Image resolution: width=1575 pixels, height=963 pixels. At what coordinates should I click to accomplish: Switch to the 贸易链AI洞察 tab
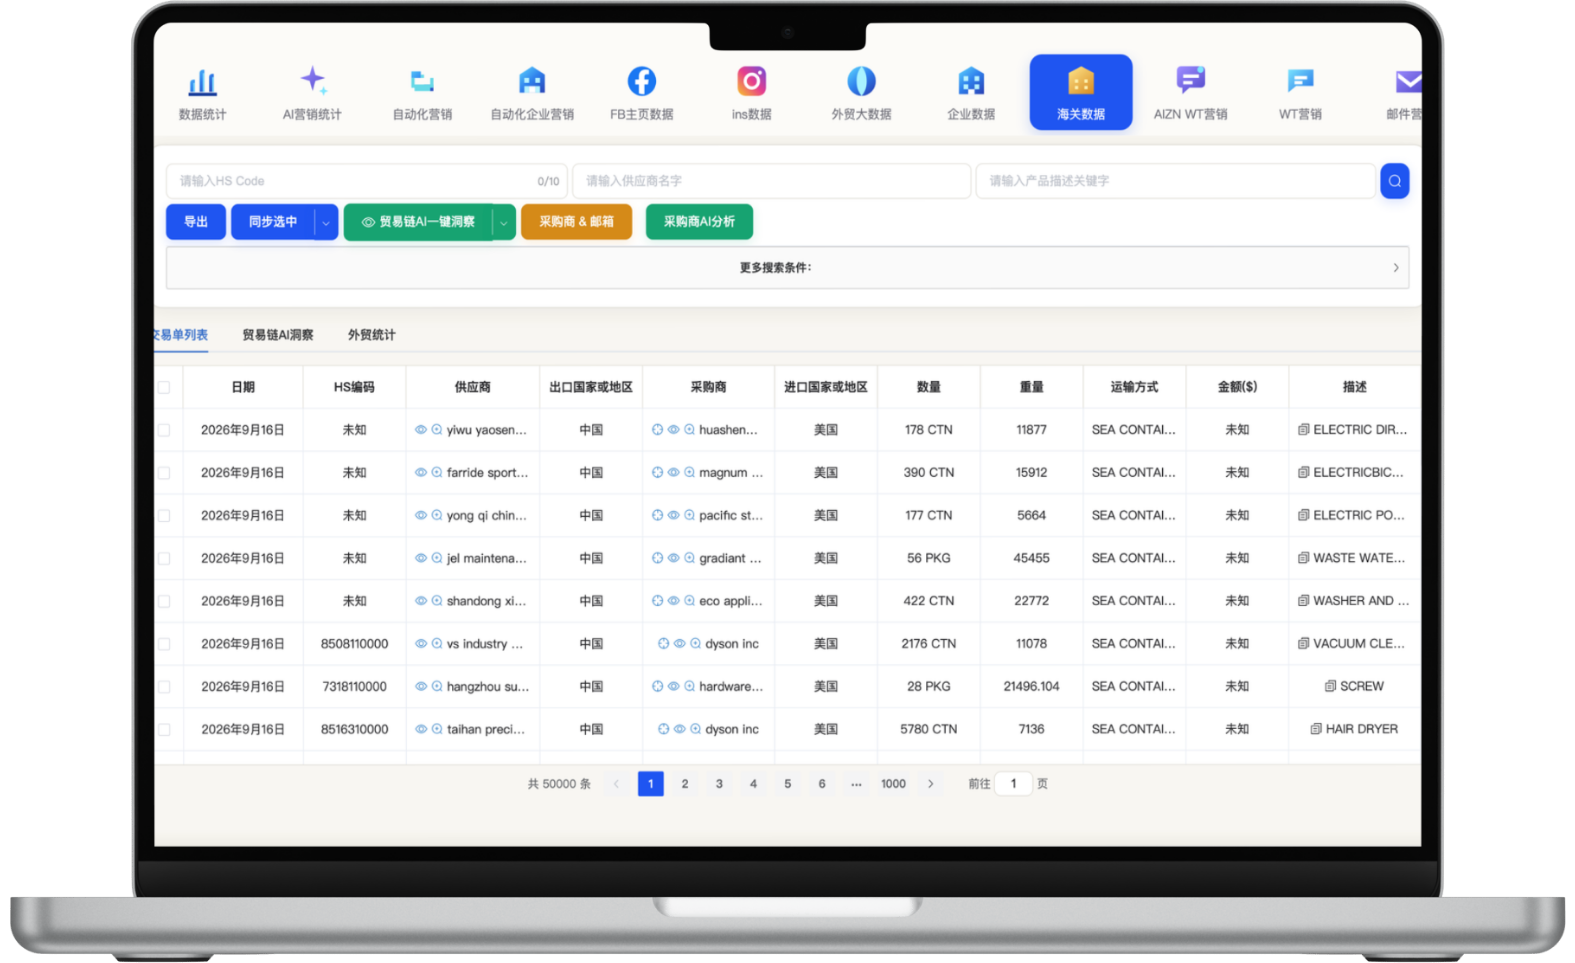[278, 335]
